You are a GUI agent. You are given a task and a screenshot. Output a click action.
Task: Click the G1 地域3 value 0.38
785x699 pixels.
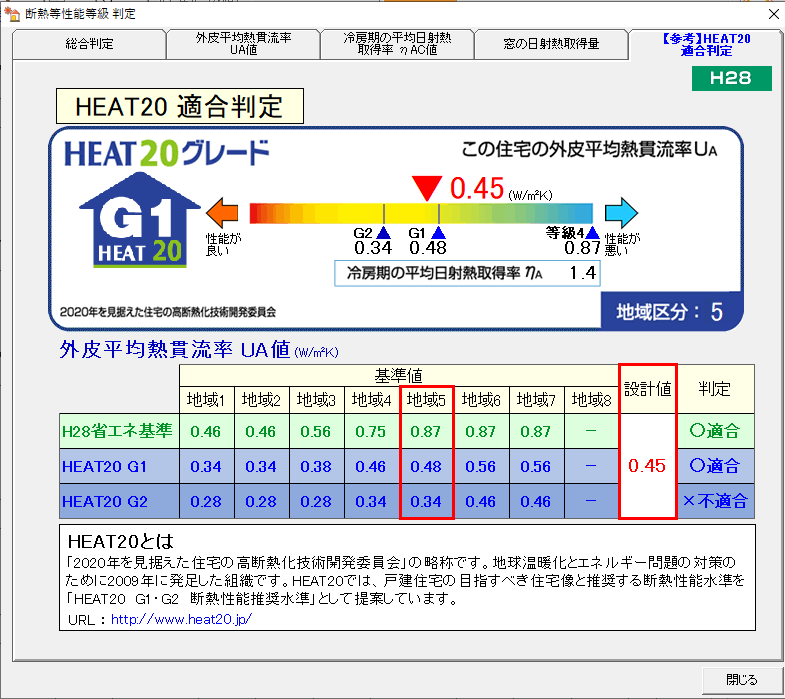(x=316, y=466)
